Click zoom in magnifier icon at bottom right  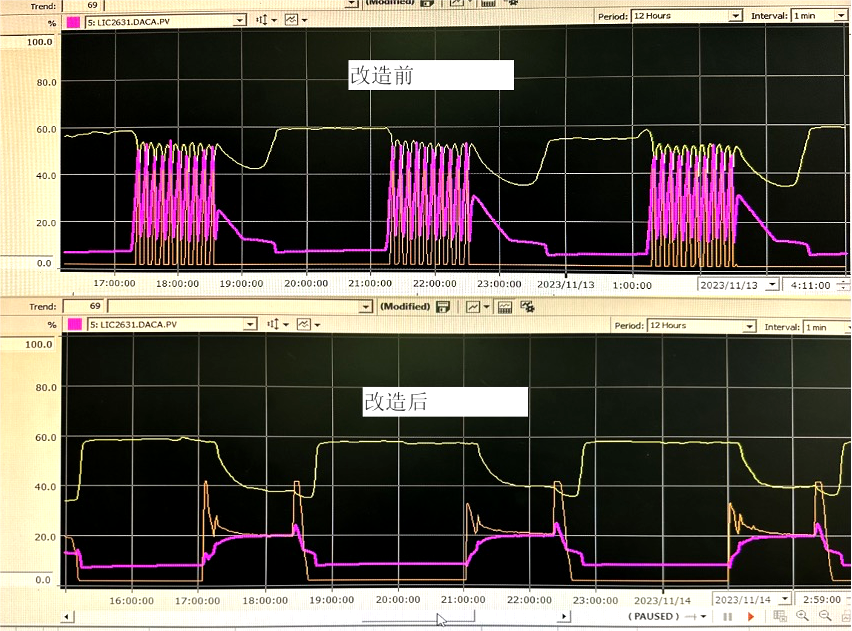[802, 617]
